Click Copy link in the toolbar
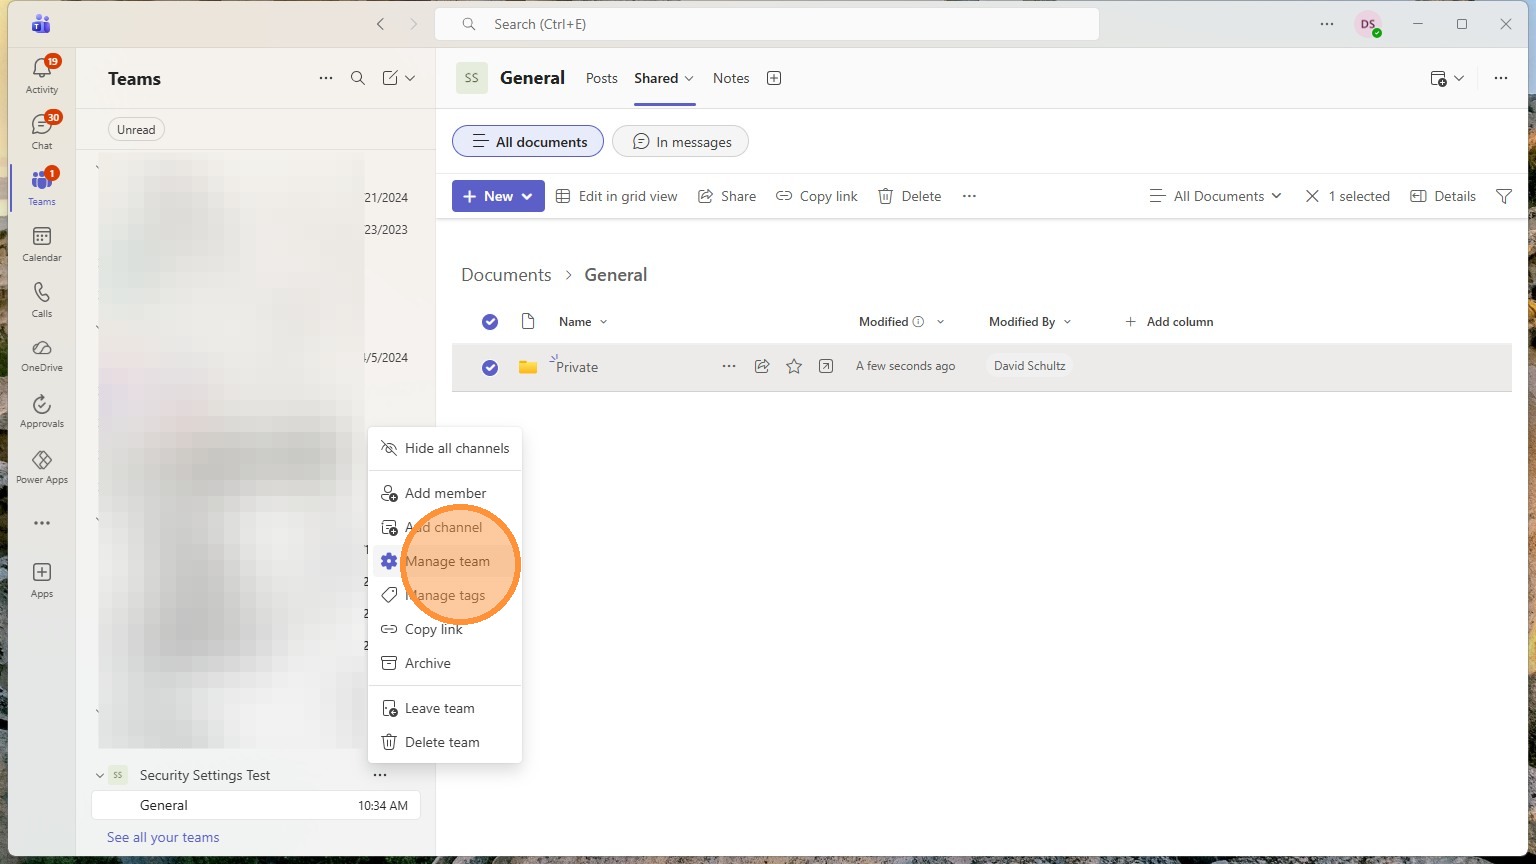 (x=817, y=196)
